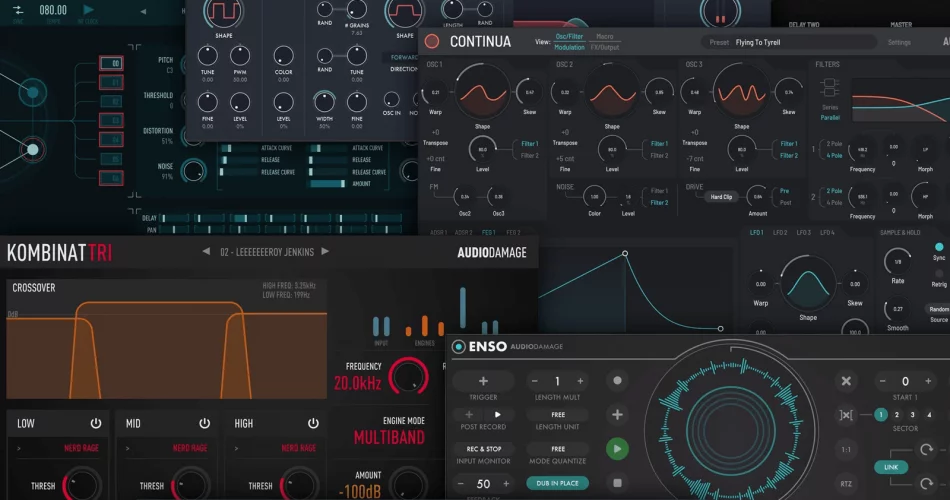Adjust the Amount slider bar
The width and height of the screenshot is (950, 500).
click(327, 184)
